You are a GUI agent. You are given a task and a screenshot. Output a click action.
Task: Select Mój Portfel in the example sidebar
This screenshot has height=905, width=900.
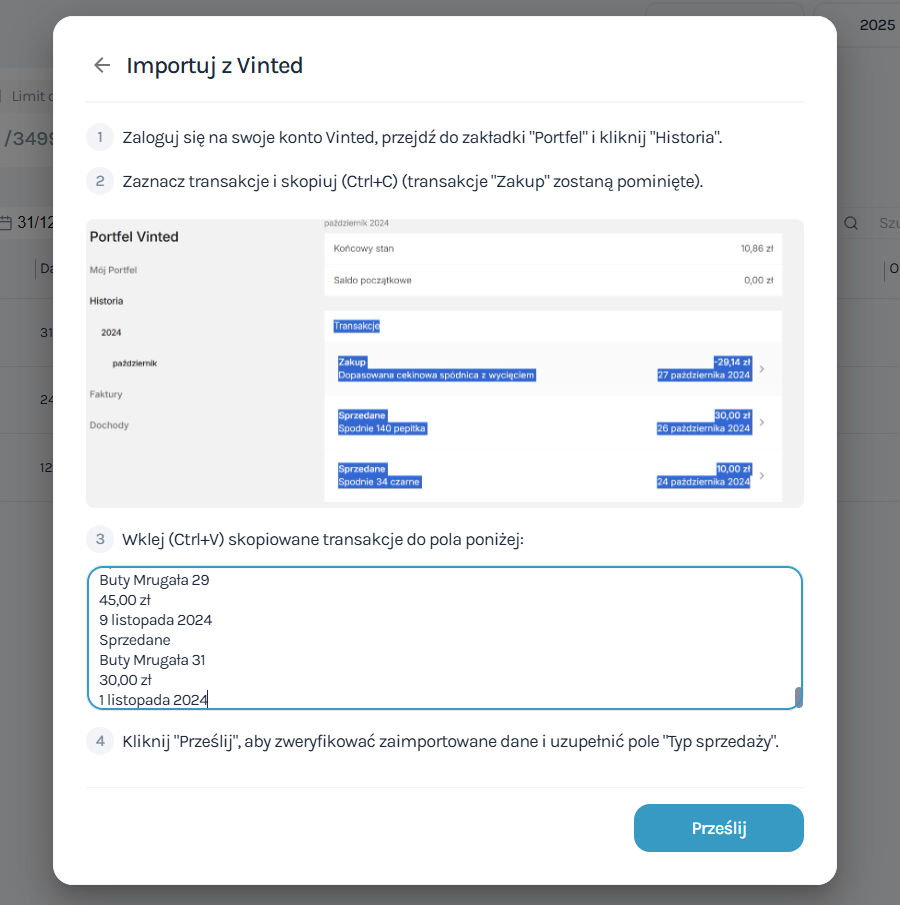(x=113, y=270)
